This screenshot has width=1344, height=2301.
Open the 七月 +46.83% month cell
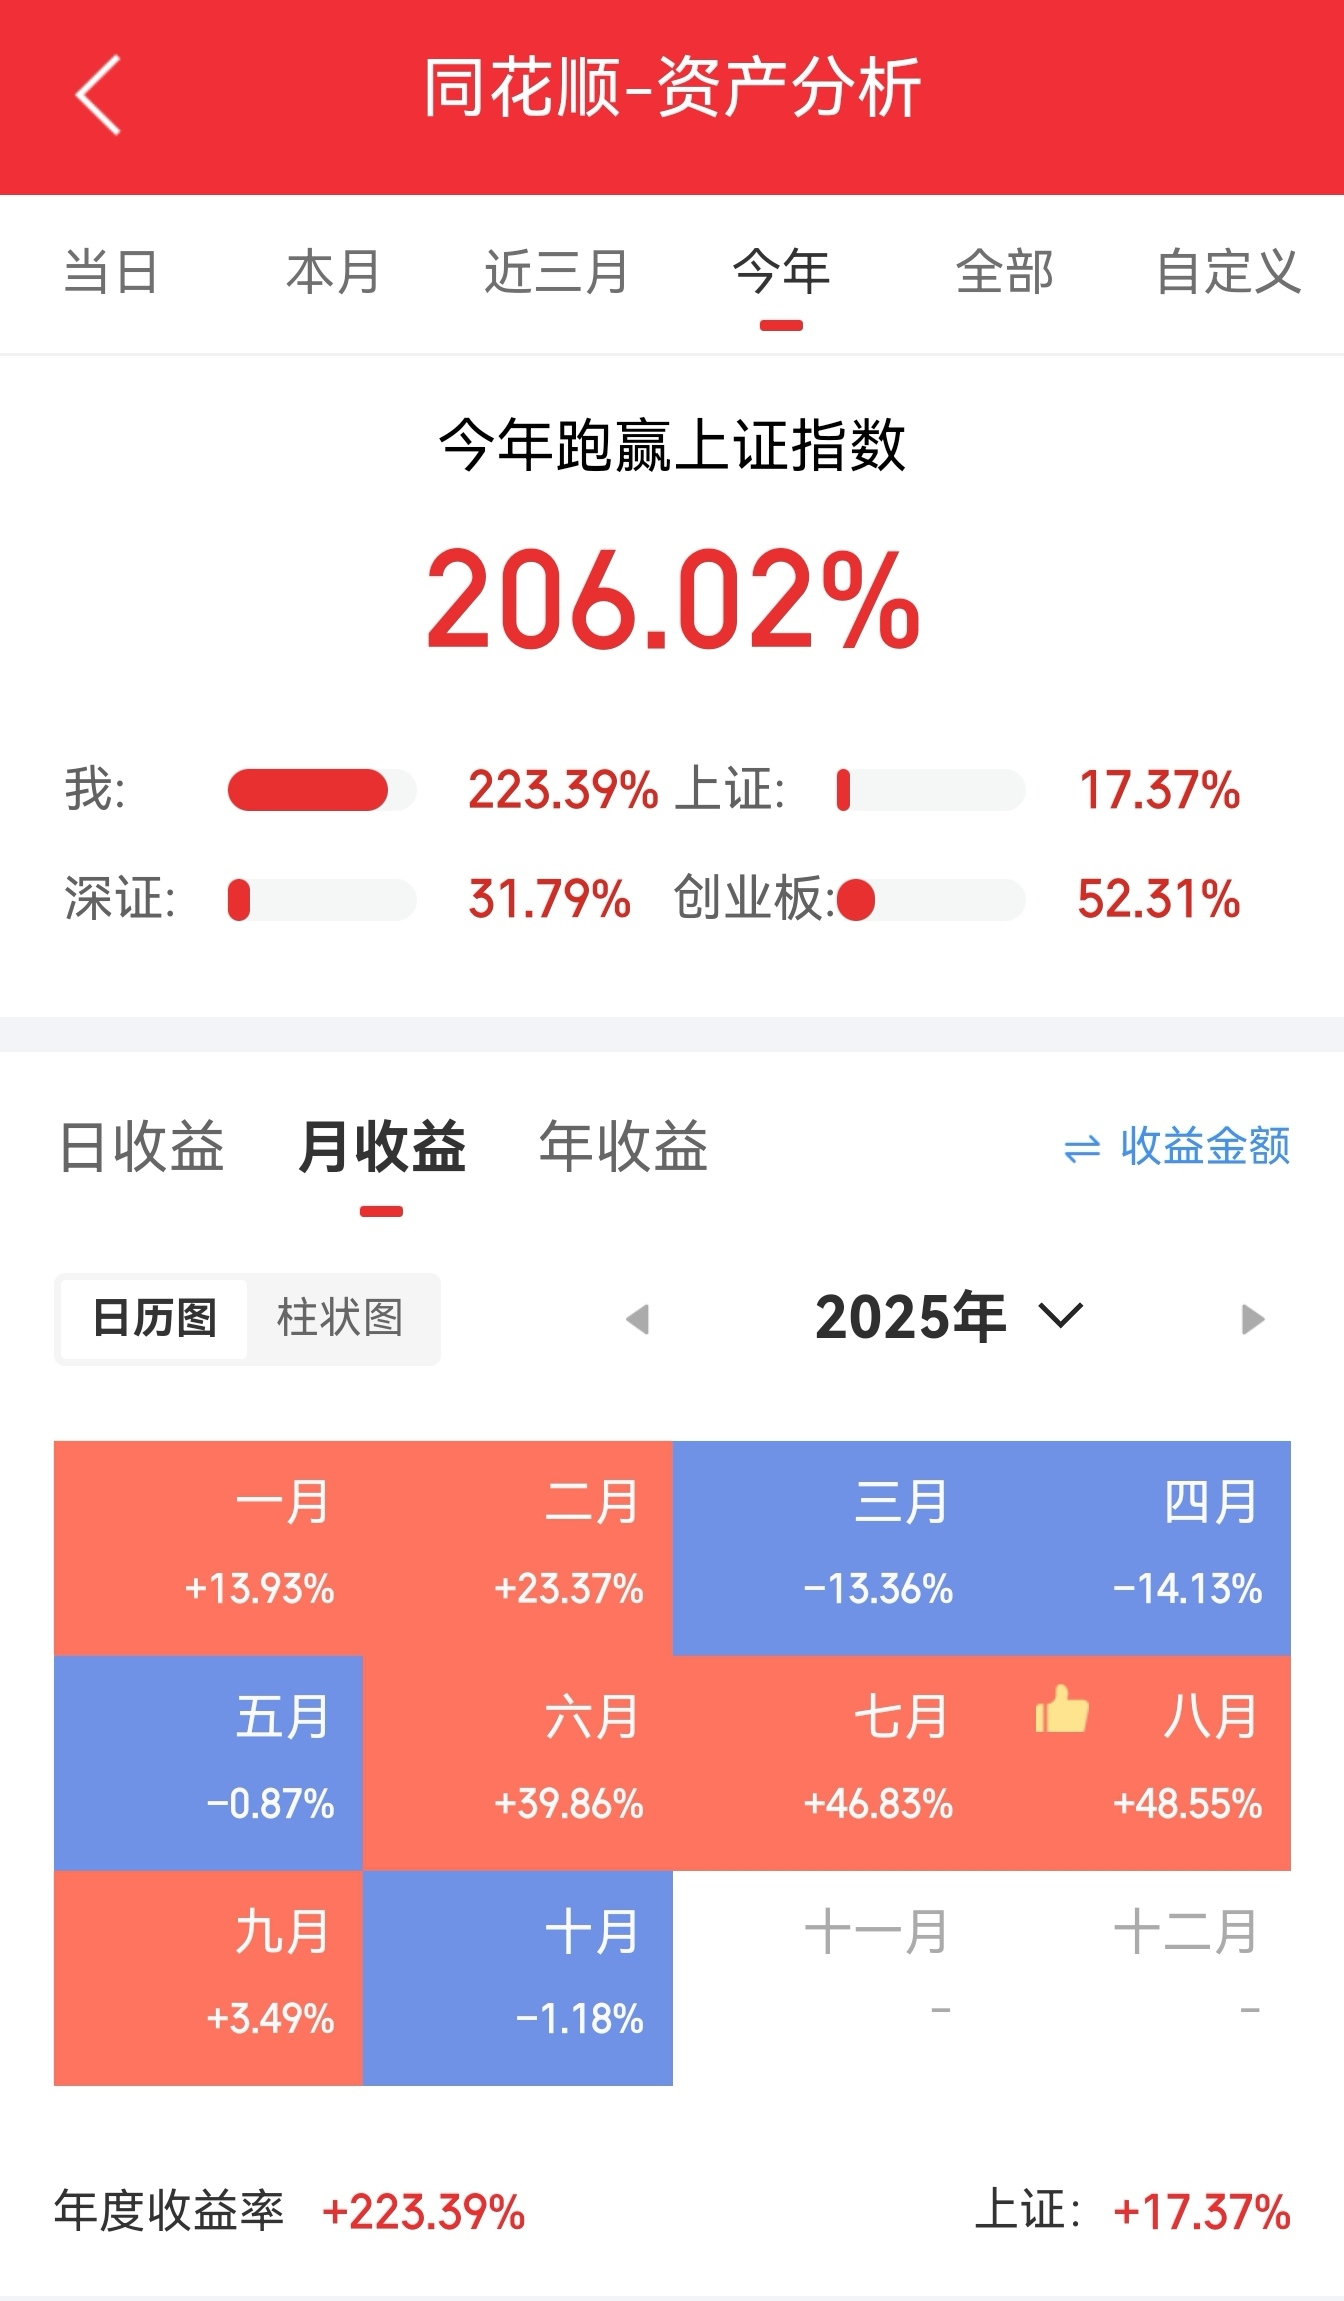[827, 1763]
